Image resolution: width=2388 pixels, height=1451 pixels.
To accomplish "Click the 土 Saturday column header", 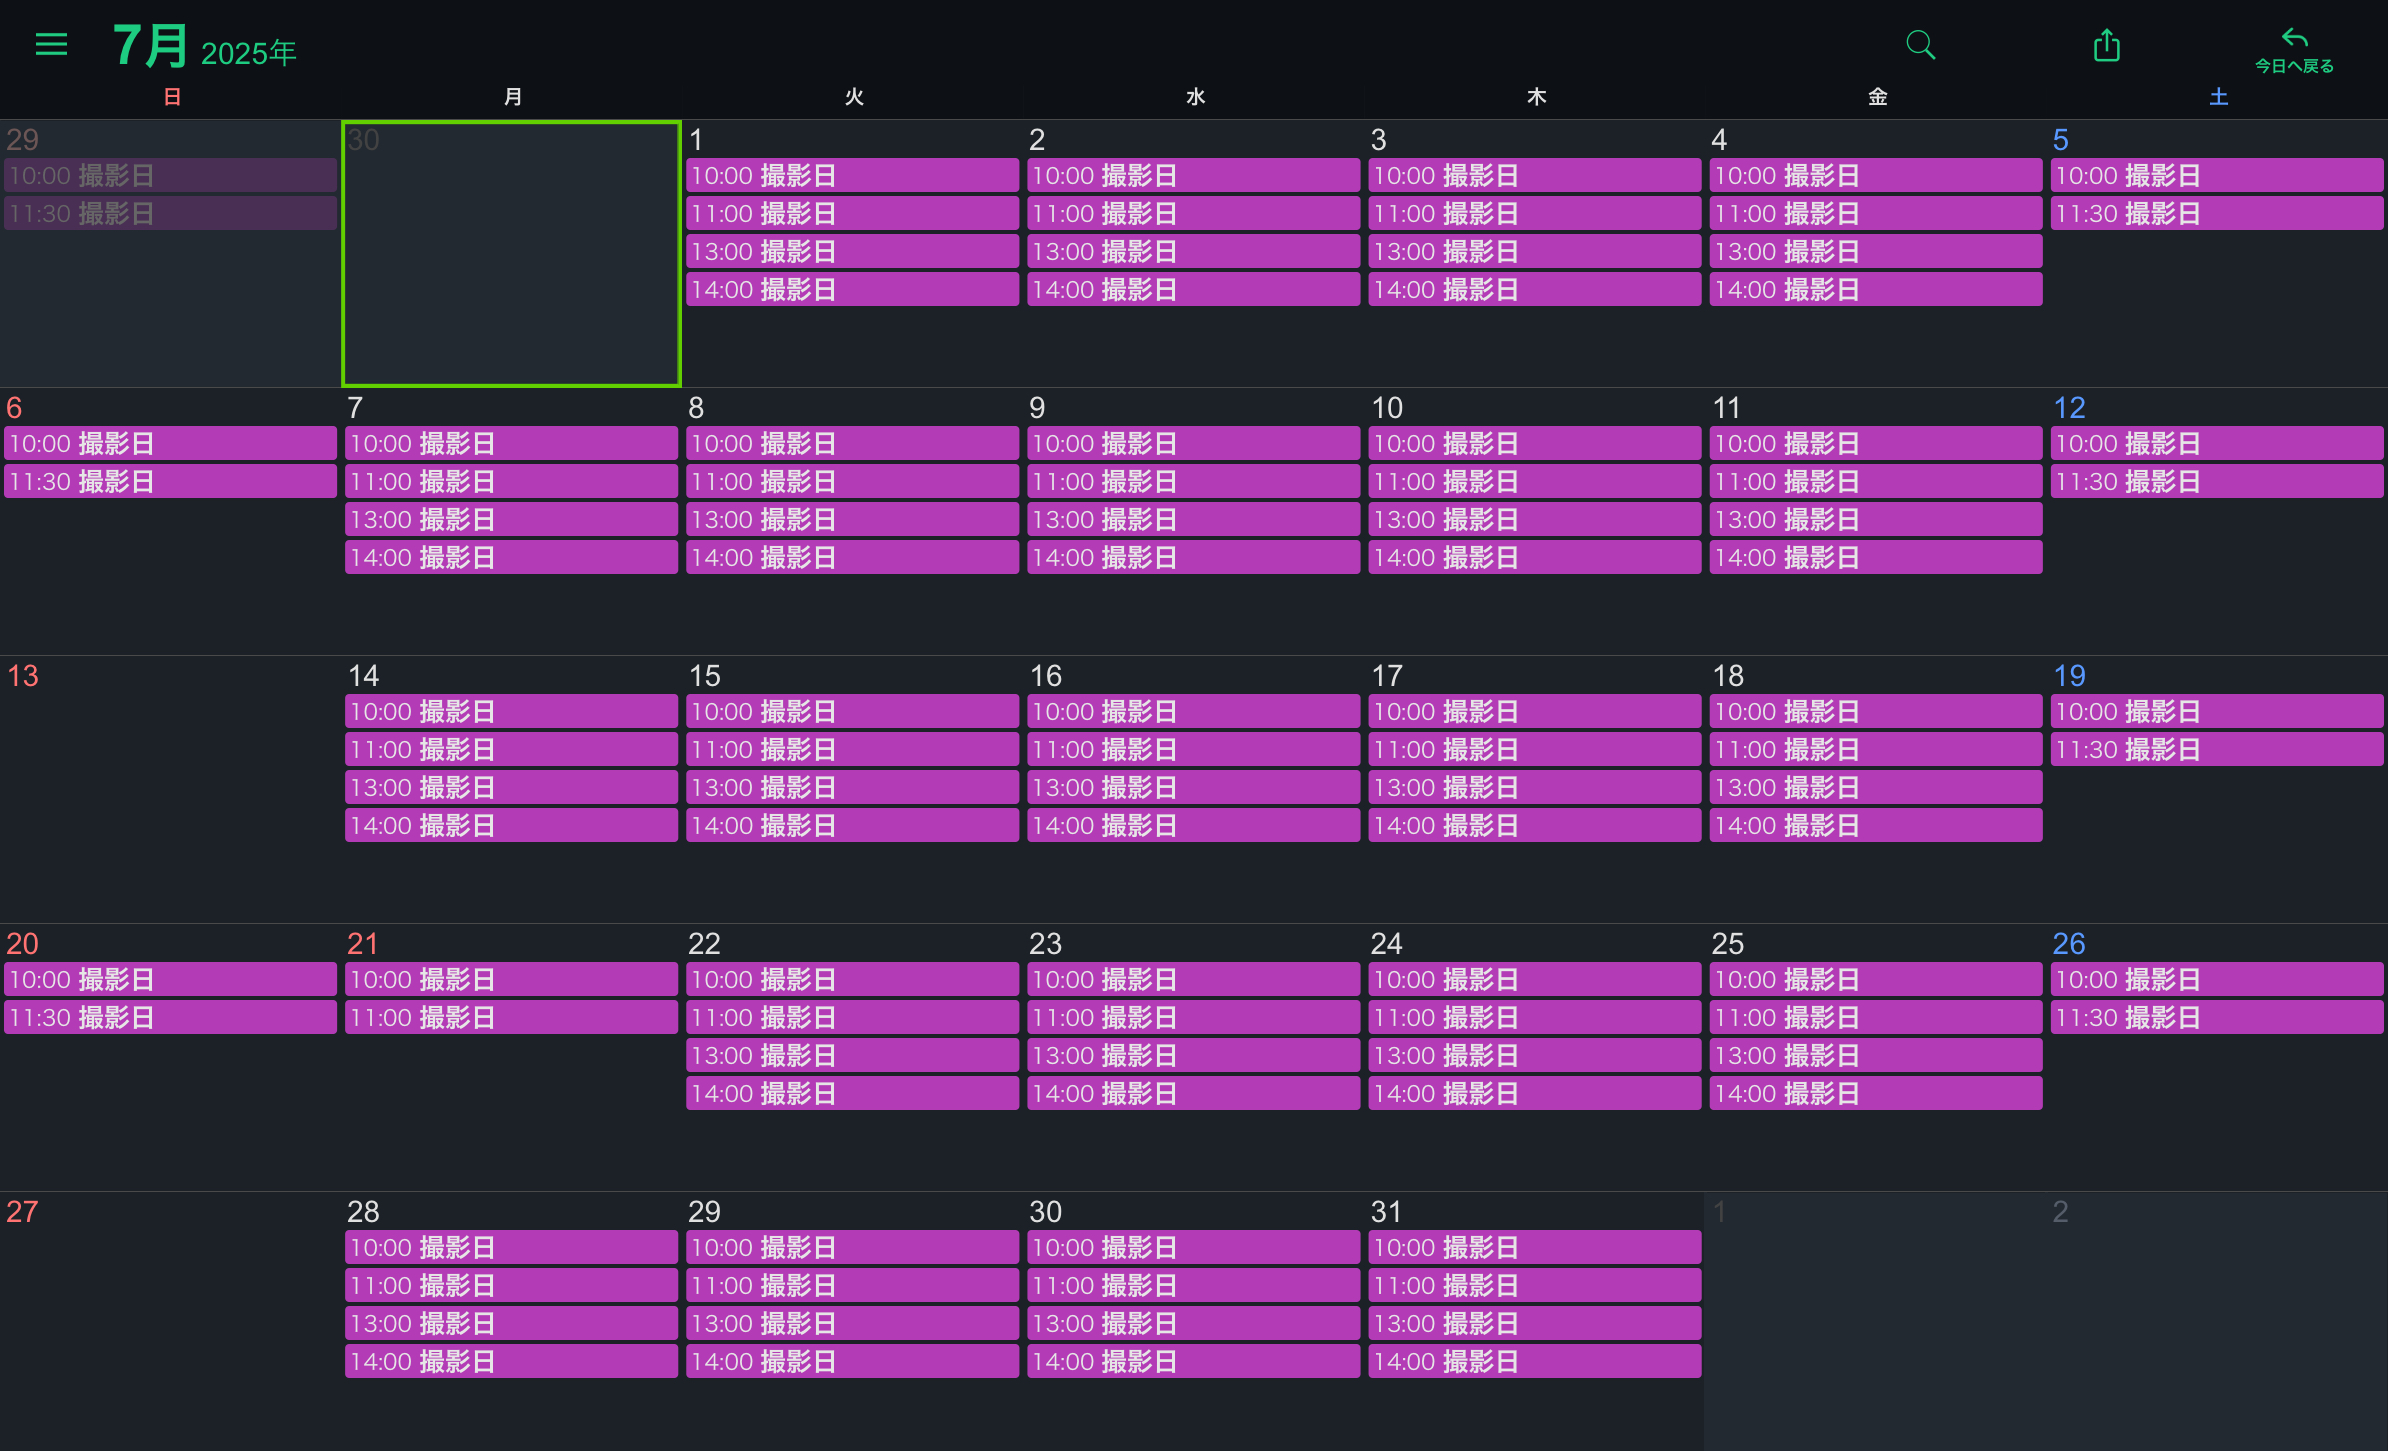I will click(2218, 97).
